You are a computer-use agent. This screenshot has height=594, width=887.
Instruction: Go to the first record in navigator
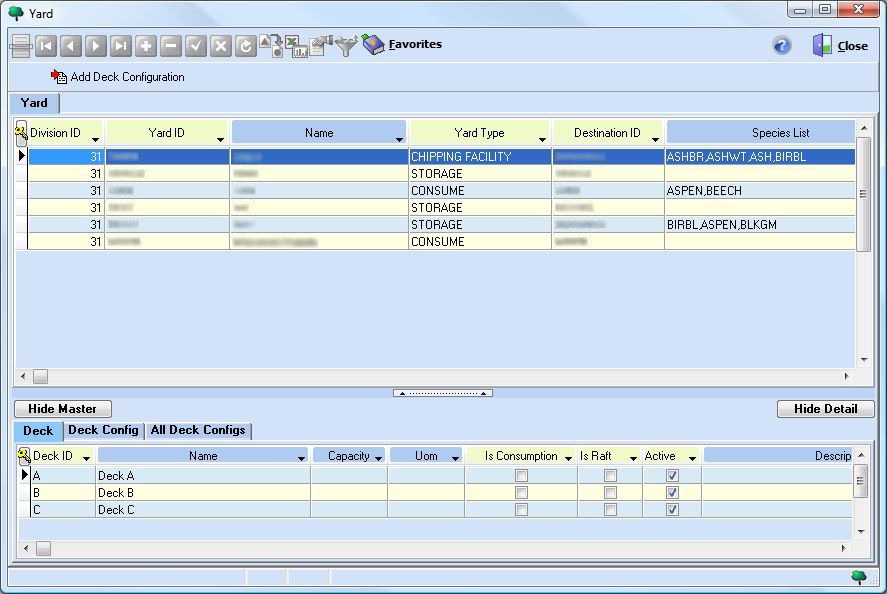click(46, 46)
